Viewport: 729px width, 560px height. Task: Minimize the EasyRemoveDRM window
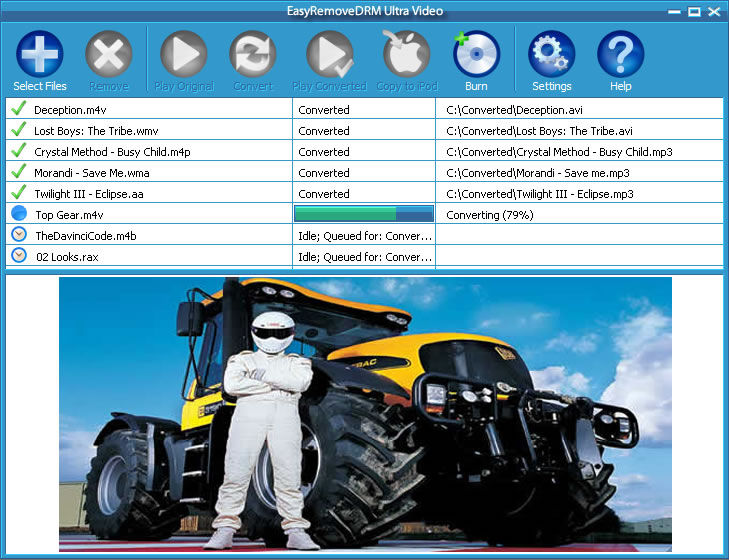[x=674, y=12]
